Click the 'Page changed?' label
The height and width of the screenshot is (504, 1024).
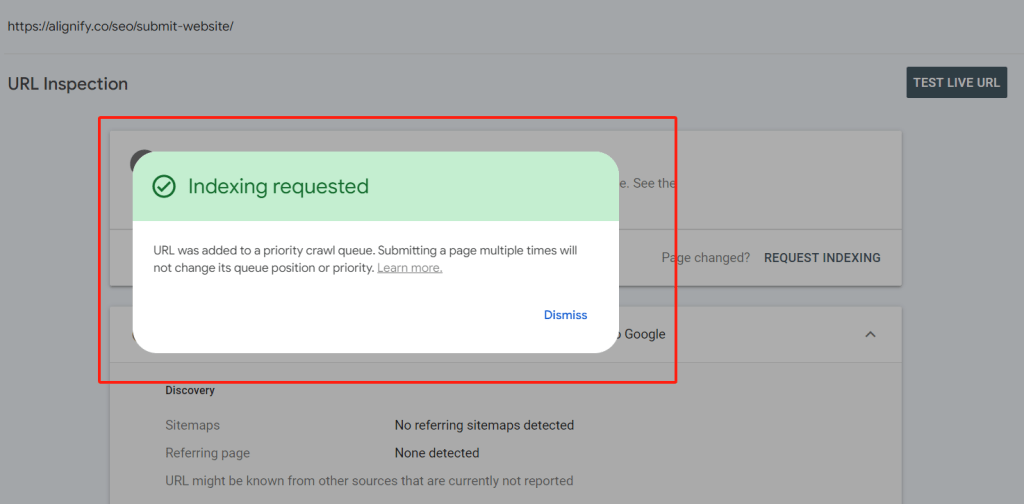(x=706, y=258)
